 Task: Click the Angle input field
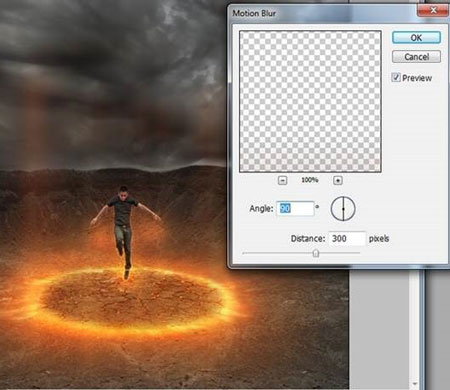295,209
